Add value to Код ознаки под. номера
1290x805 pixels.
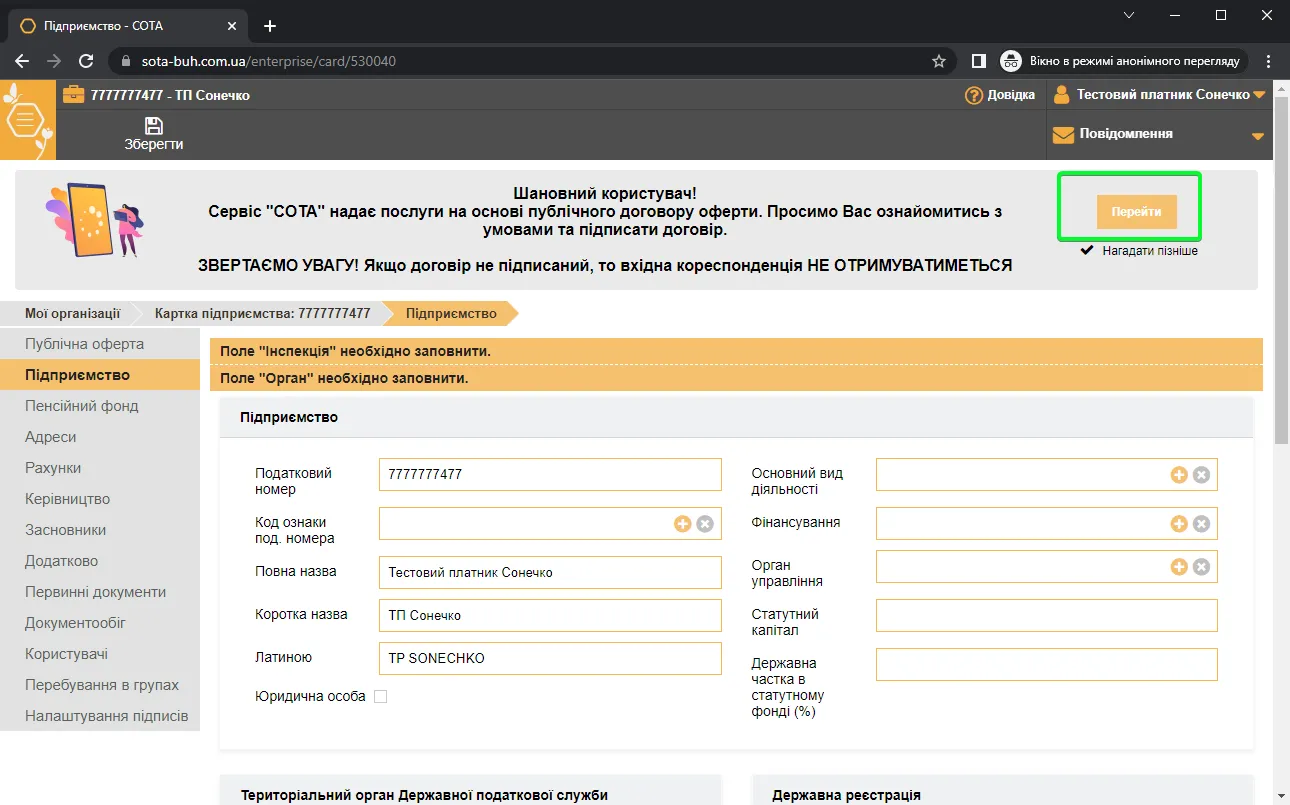(x=683, y=523)
